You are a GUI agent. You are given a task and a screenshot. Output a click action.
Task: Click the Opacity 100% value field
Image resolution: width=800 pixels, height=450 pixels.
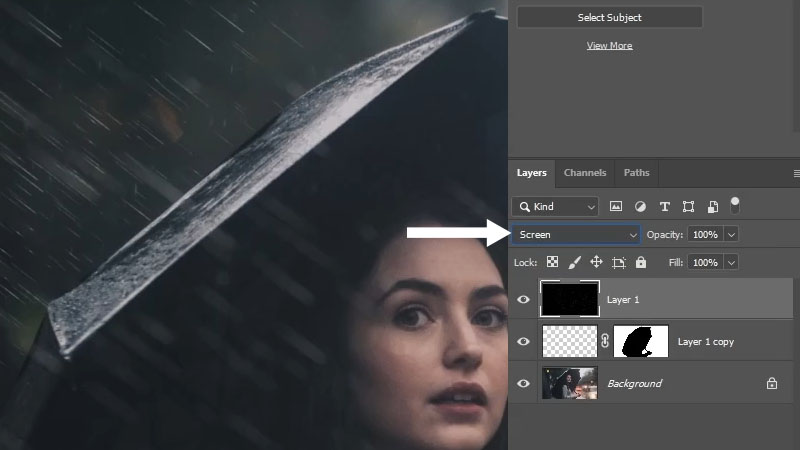tap(705, 235)
